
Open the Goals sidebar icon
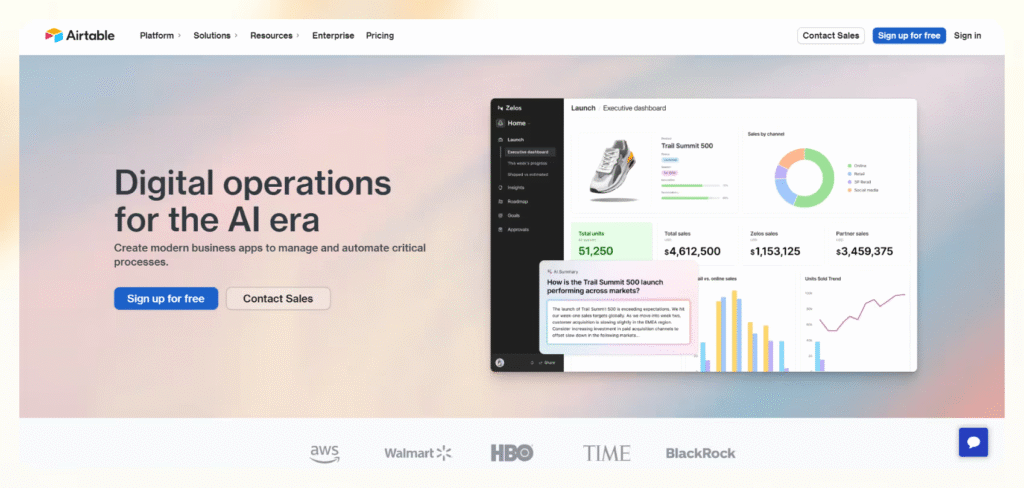point(500,215)
